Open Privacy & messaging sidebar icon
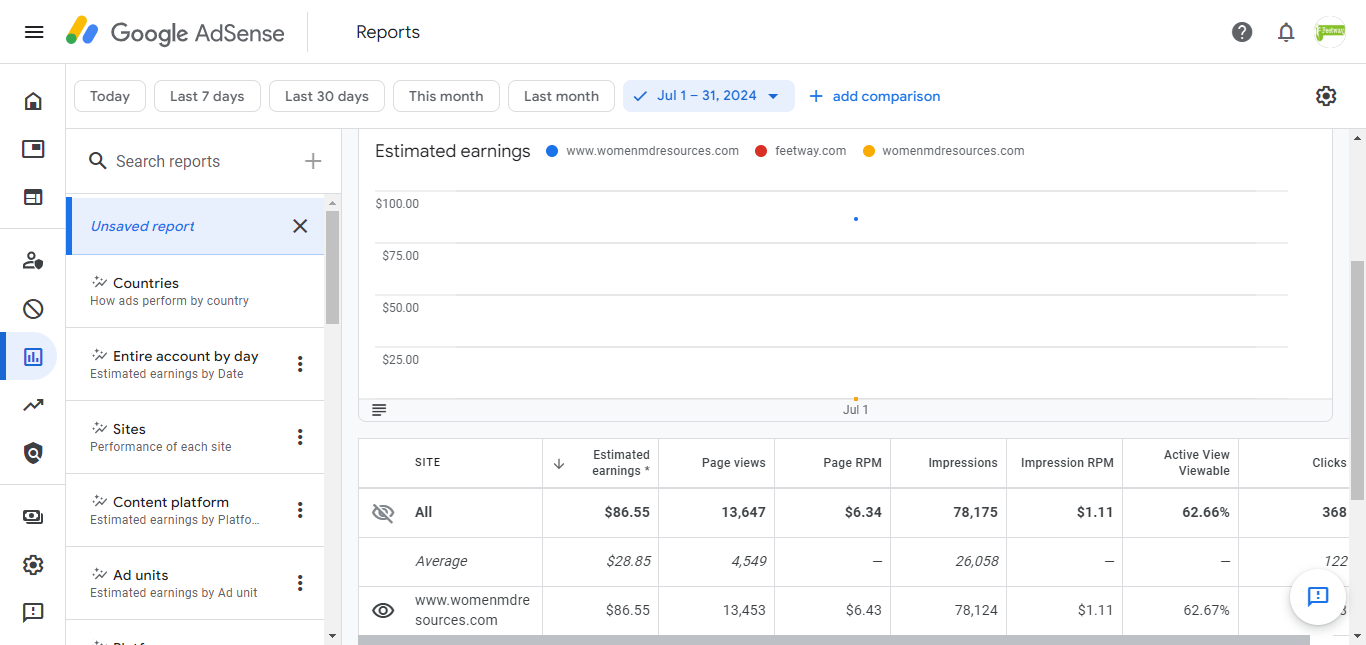 tap(33, 261)
